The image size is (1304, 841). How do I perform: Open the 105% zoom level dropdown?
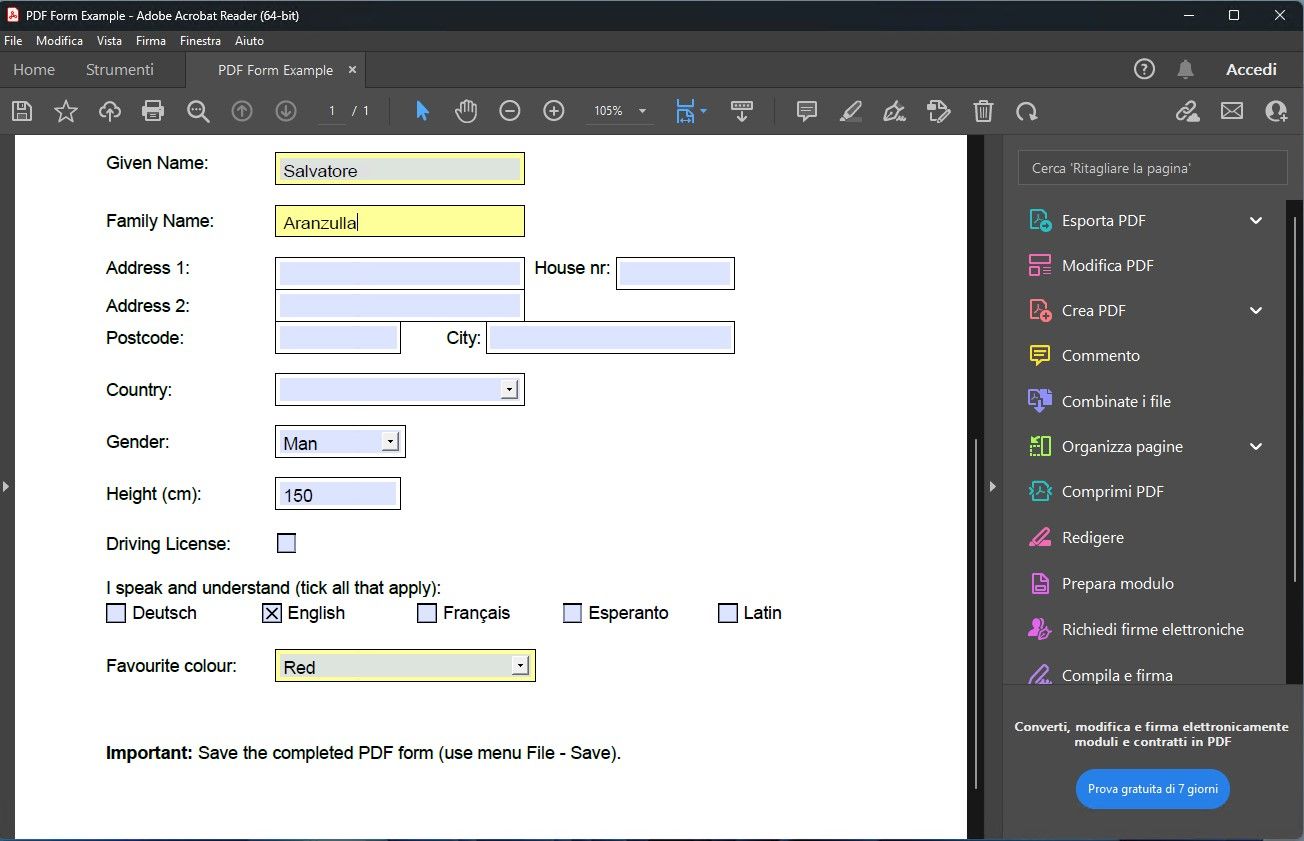tap(641, 111)
